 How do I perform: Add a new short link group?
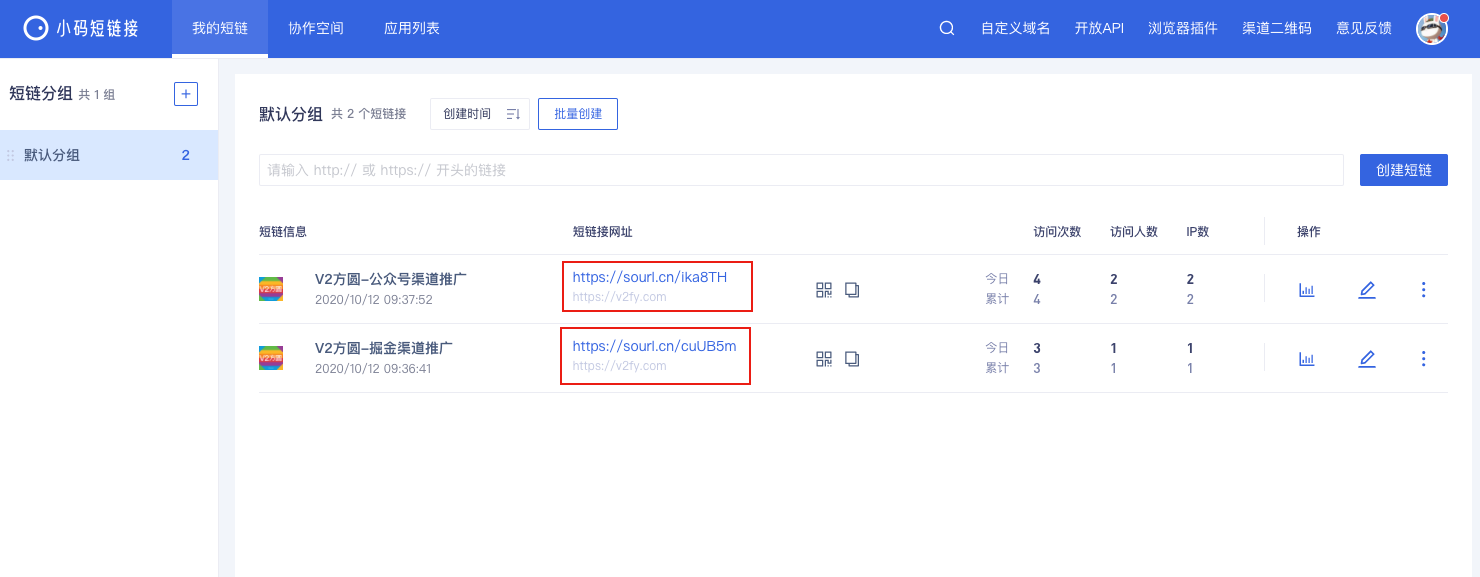pyautogui.click(x=186, y=94)
